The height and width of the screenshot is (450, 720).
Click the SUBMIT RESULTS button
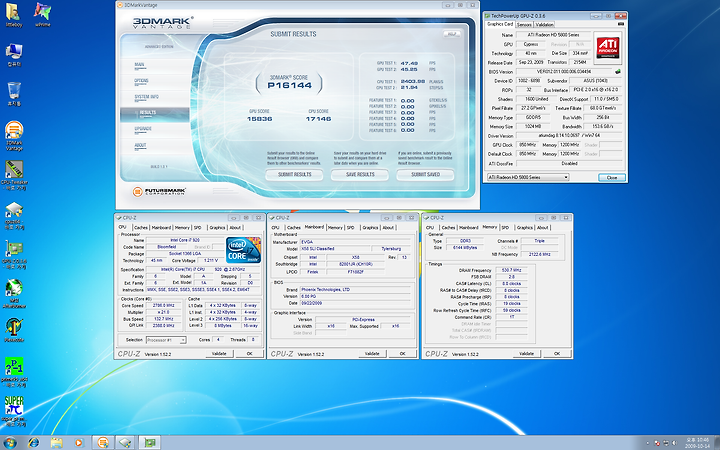[x=294, y=174]
